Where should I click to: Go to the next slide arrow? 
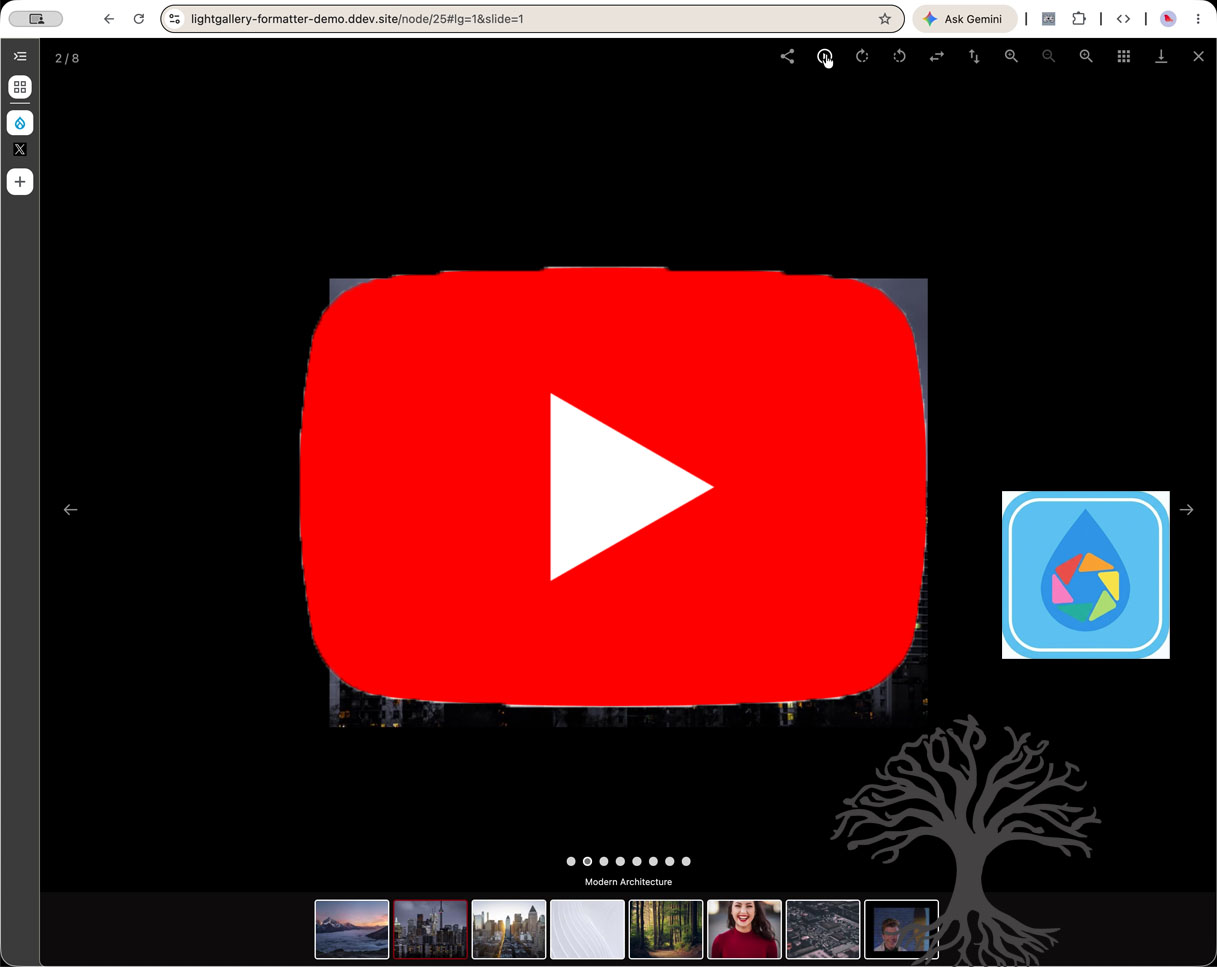[1186, 509]
